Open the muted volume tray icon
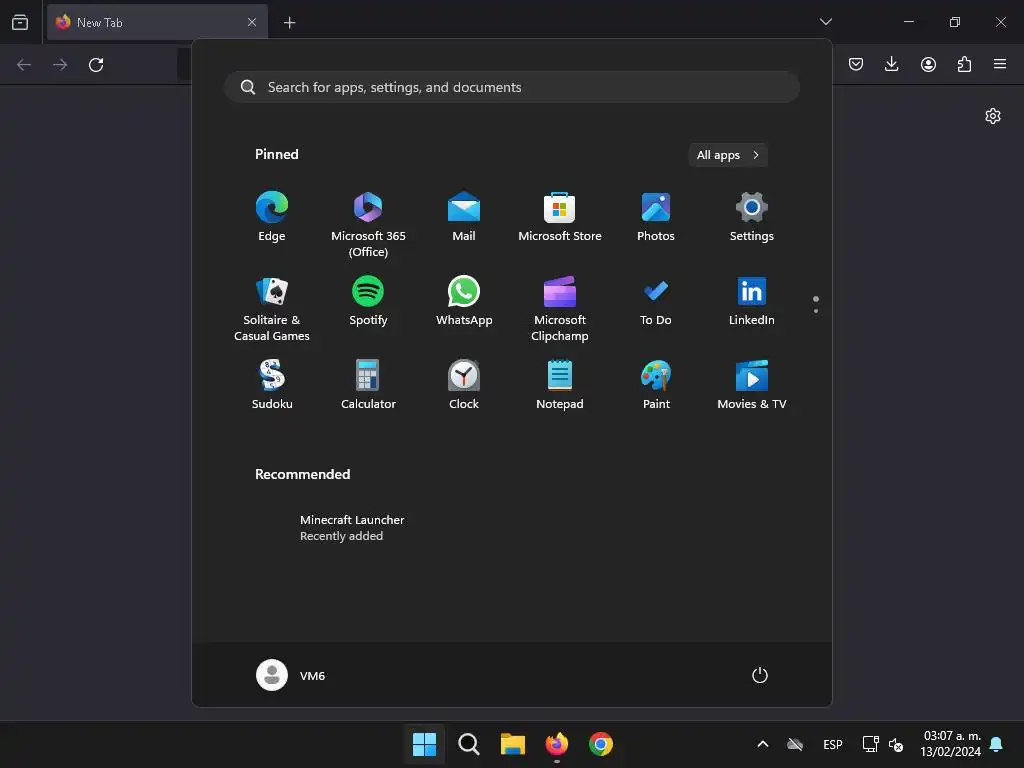 pos(896,744)
